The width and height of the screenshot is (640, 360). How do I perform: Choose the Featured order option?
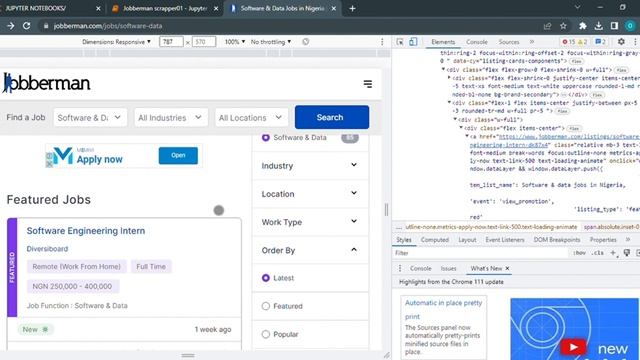[266, 306]
